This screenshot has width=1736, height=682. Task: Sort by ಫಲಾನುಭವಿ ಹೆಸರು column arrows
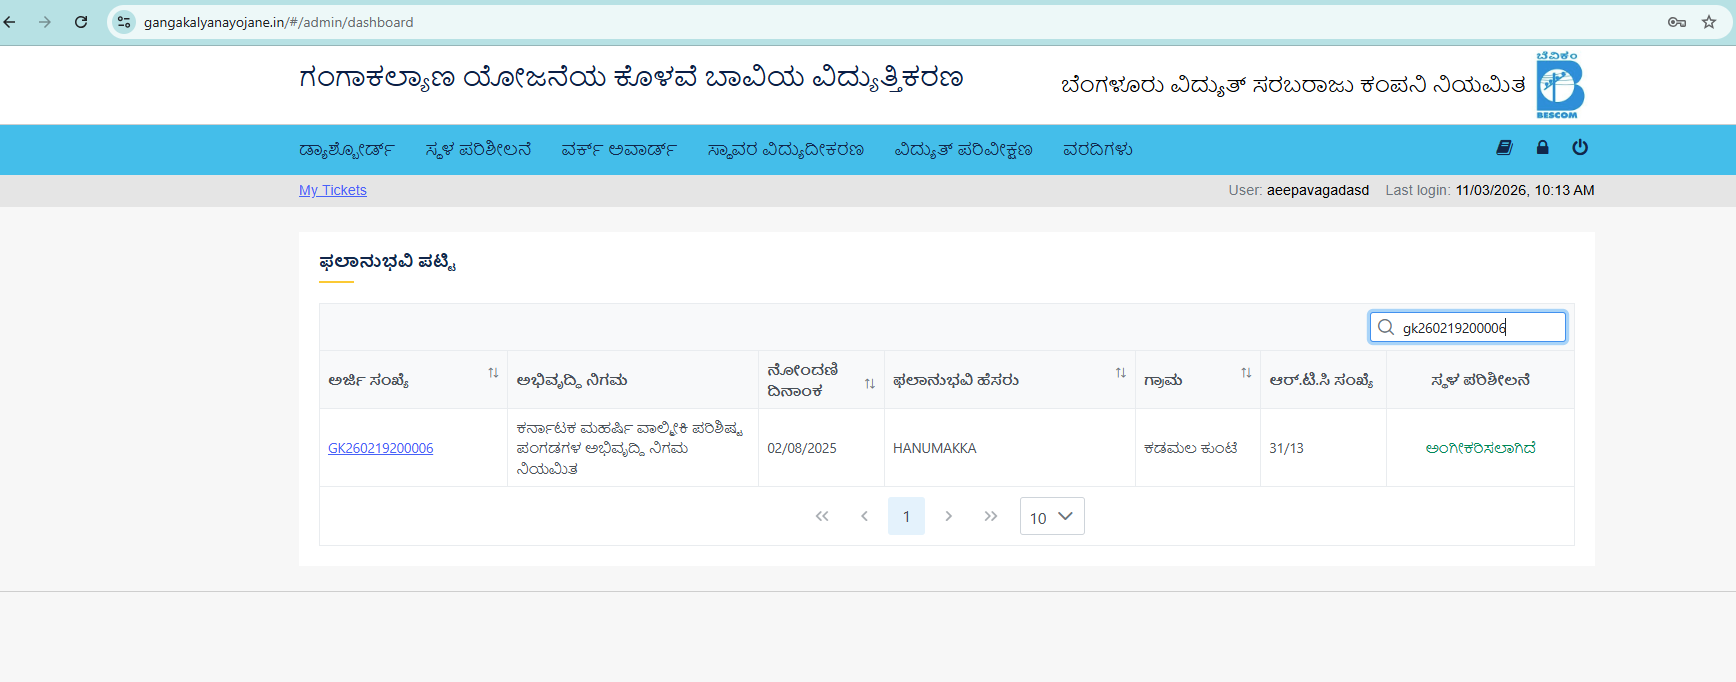[1121, 373]
